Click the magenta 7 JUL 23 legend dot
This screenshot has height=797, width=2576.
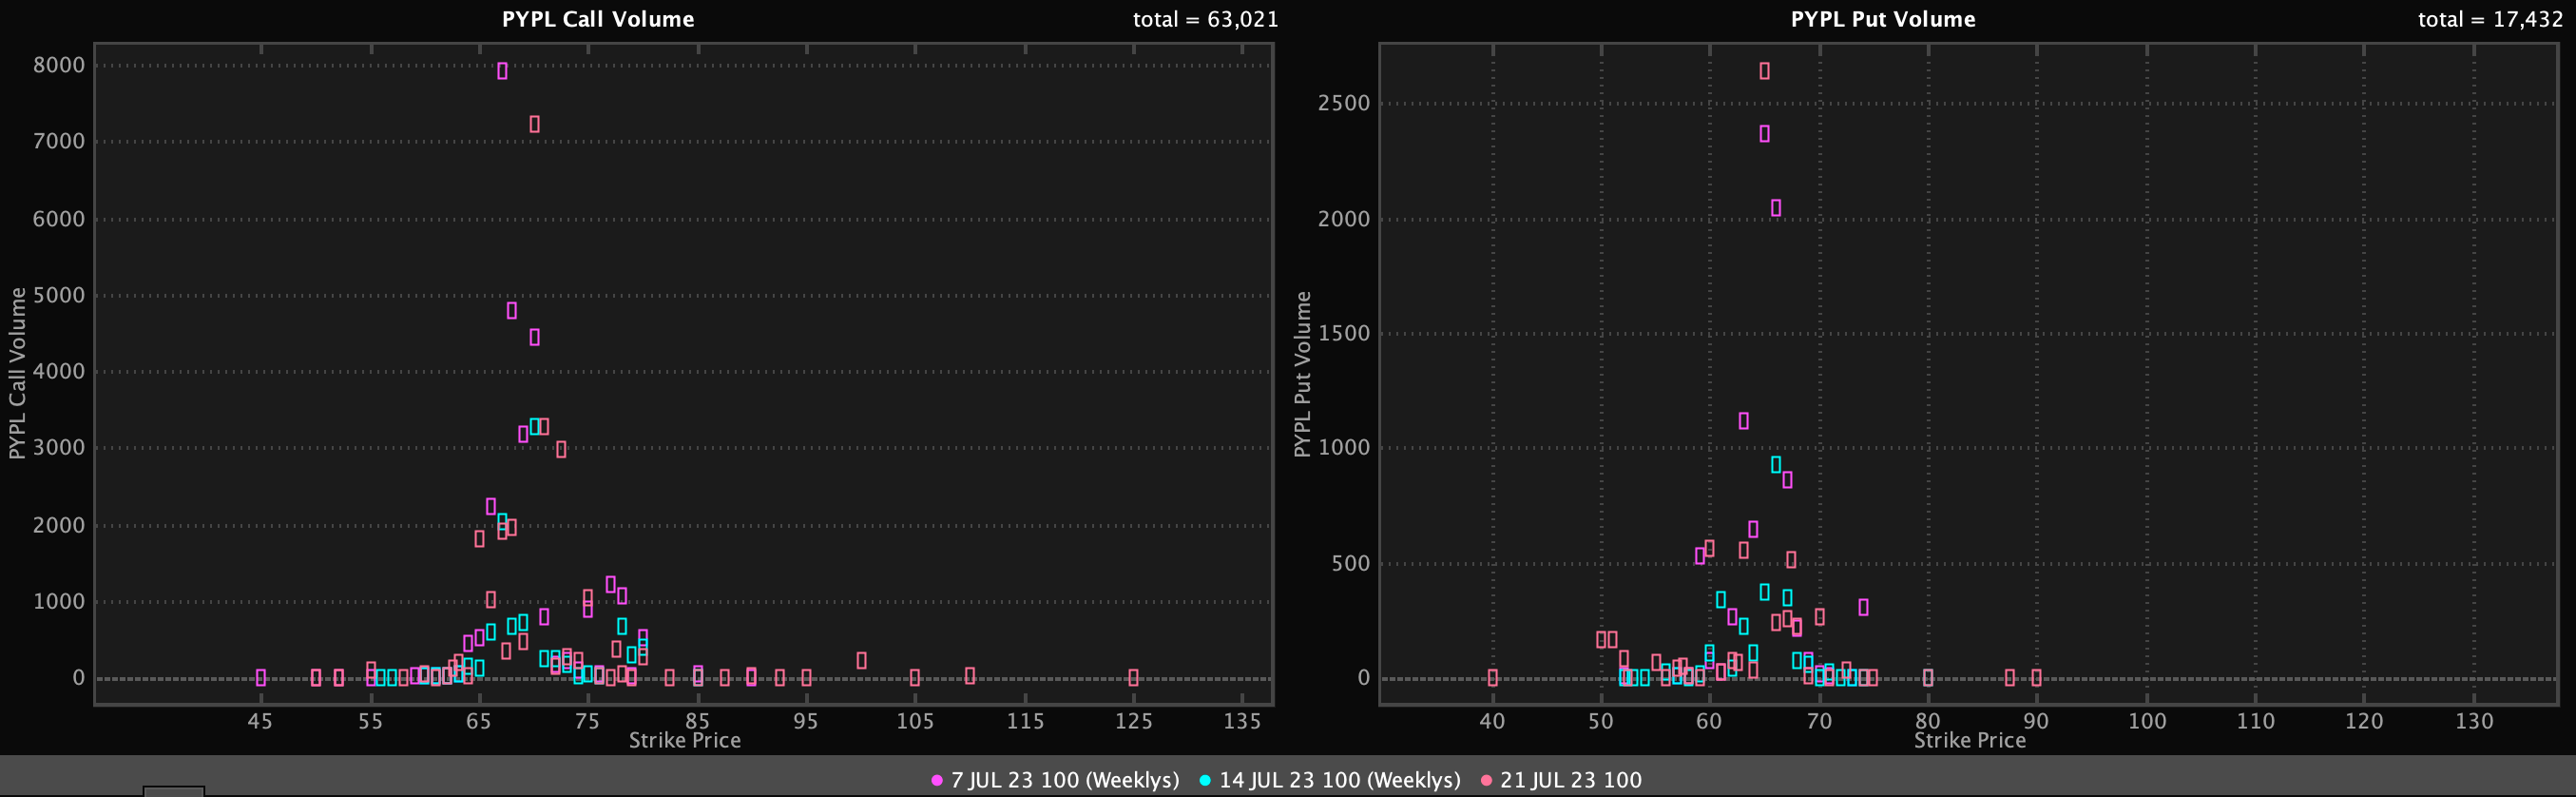point(937,780)
